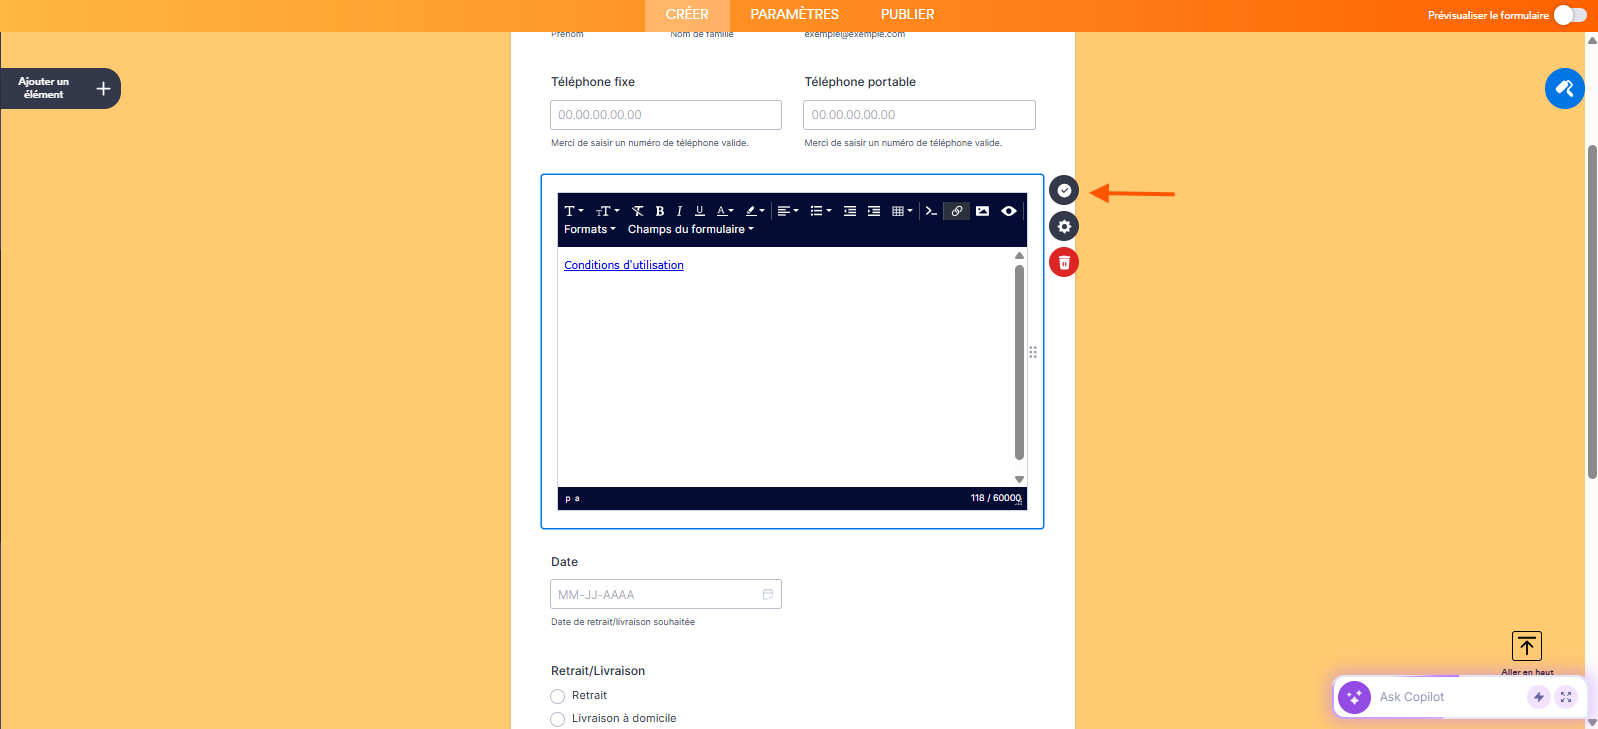Validate the text block with checkmark button
The width and height of the screenshot is (1598, 729).
tap(1064, 190)
